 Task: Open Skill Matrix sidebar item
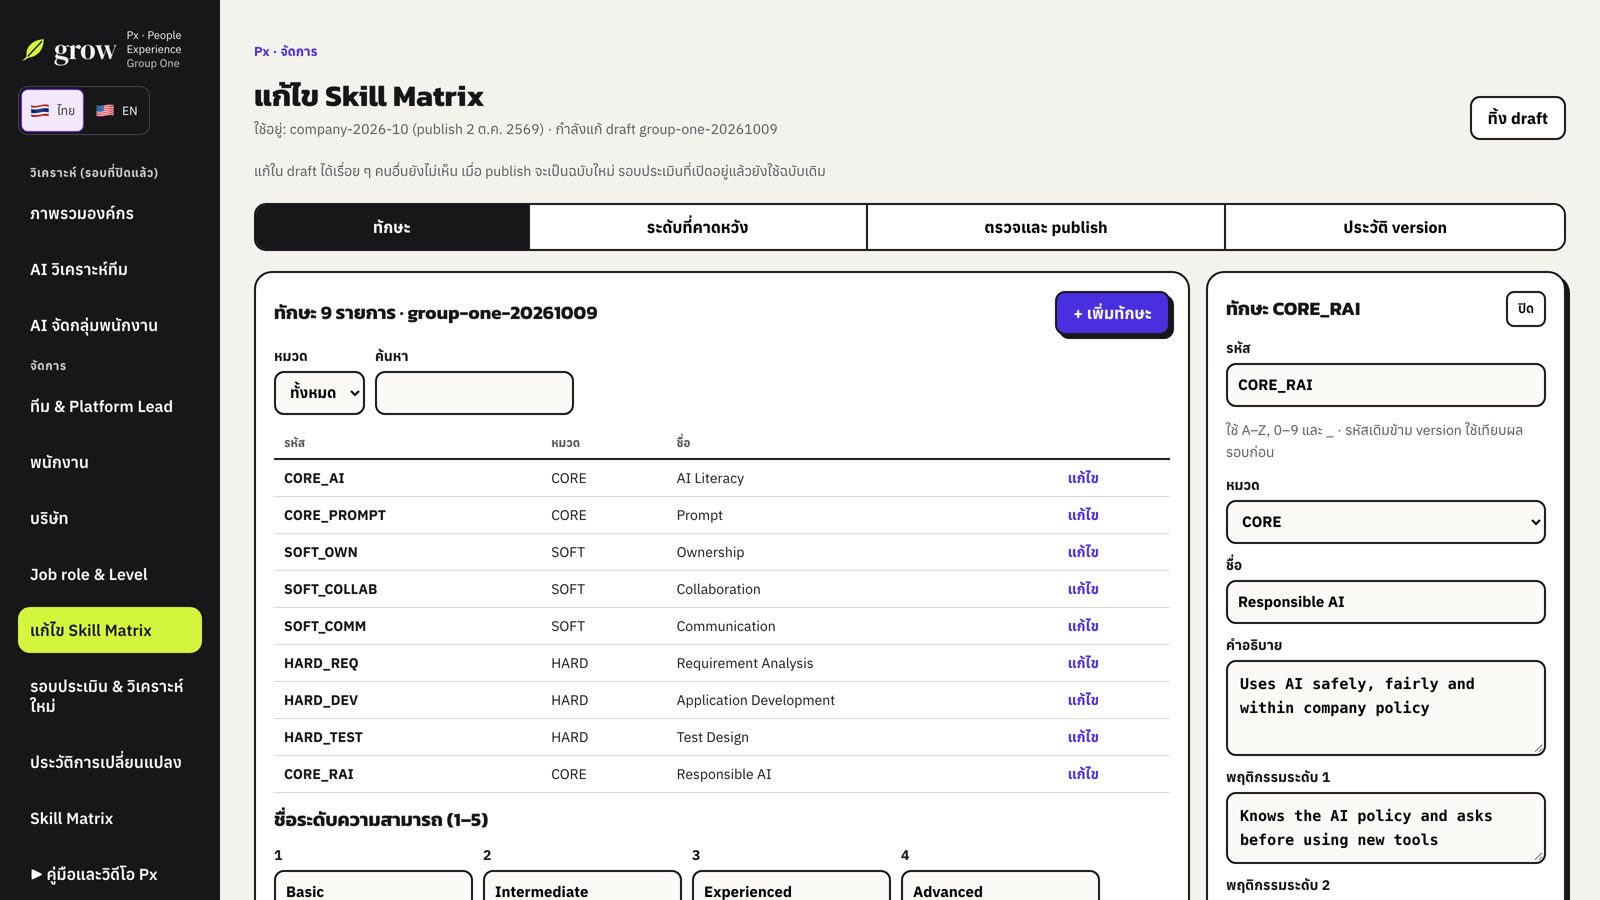pos(110,819)
